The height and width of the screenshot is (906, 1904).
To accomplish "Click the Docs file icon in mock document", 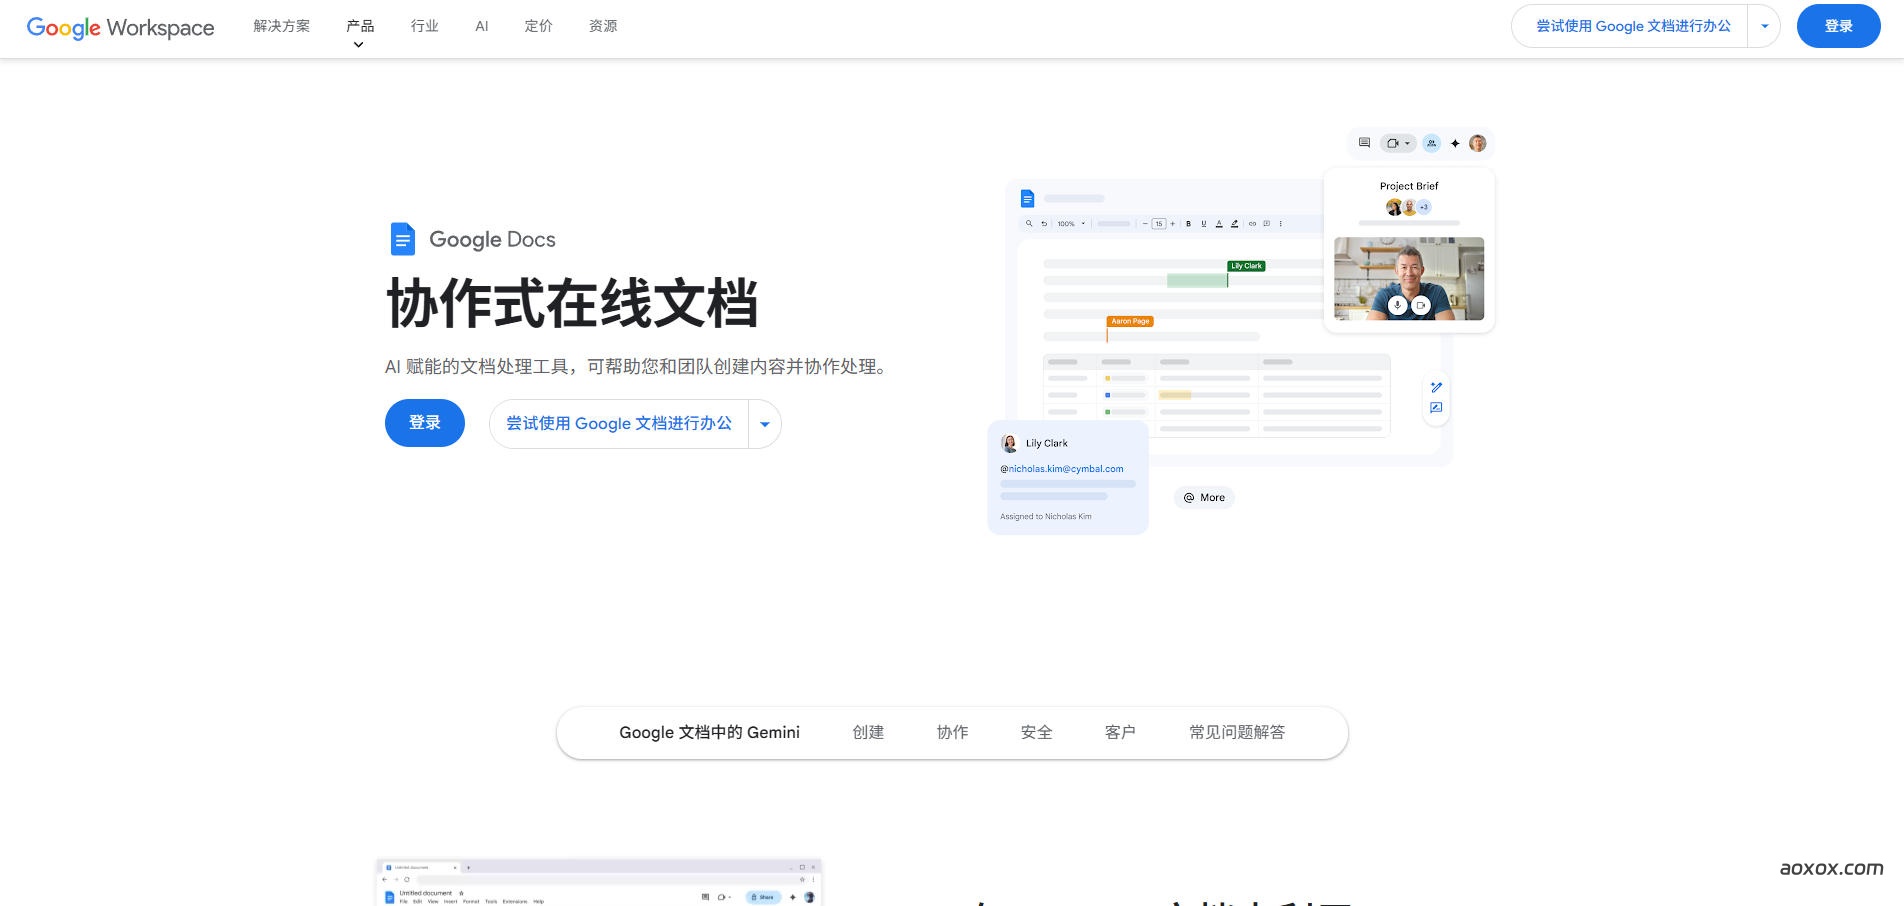I will pos(1027,198).
